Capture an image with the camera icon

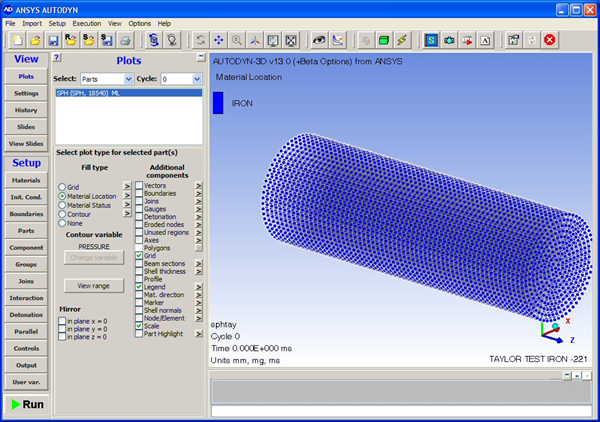[449, 40]
